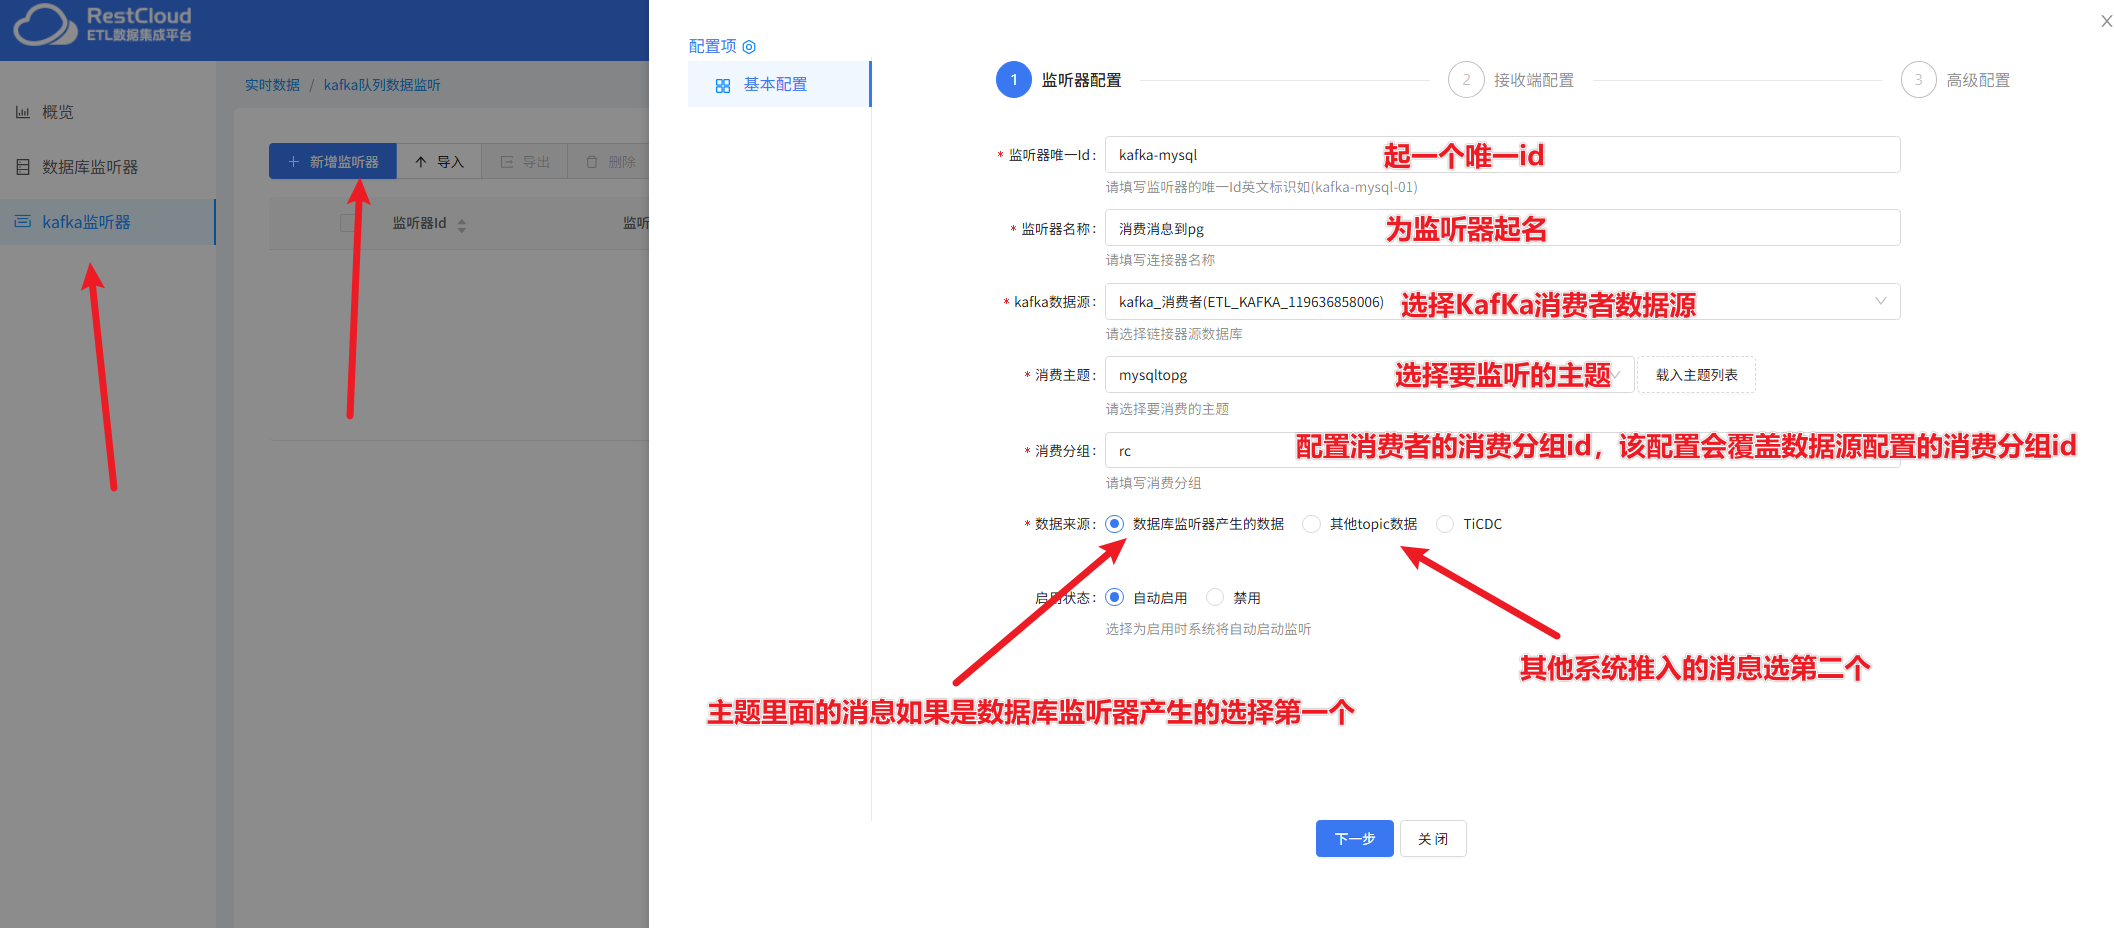Click the 关闭 button
The image size is (2114, 928).
click(x=1433, y=839)
